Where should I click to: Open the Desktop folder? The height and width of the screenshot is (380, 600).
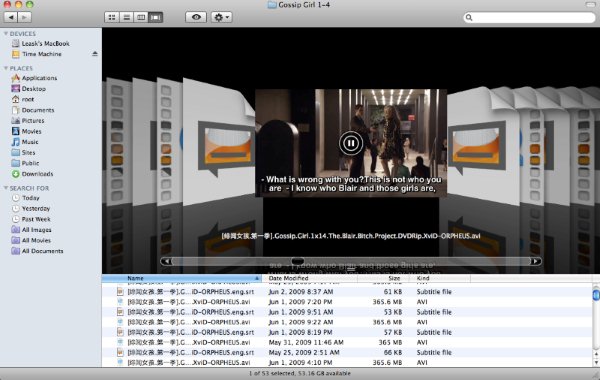[29, 89]
